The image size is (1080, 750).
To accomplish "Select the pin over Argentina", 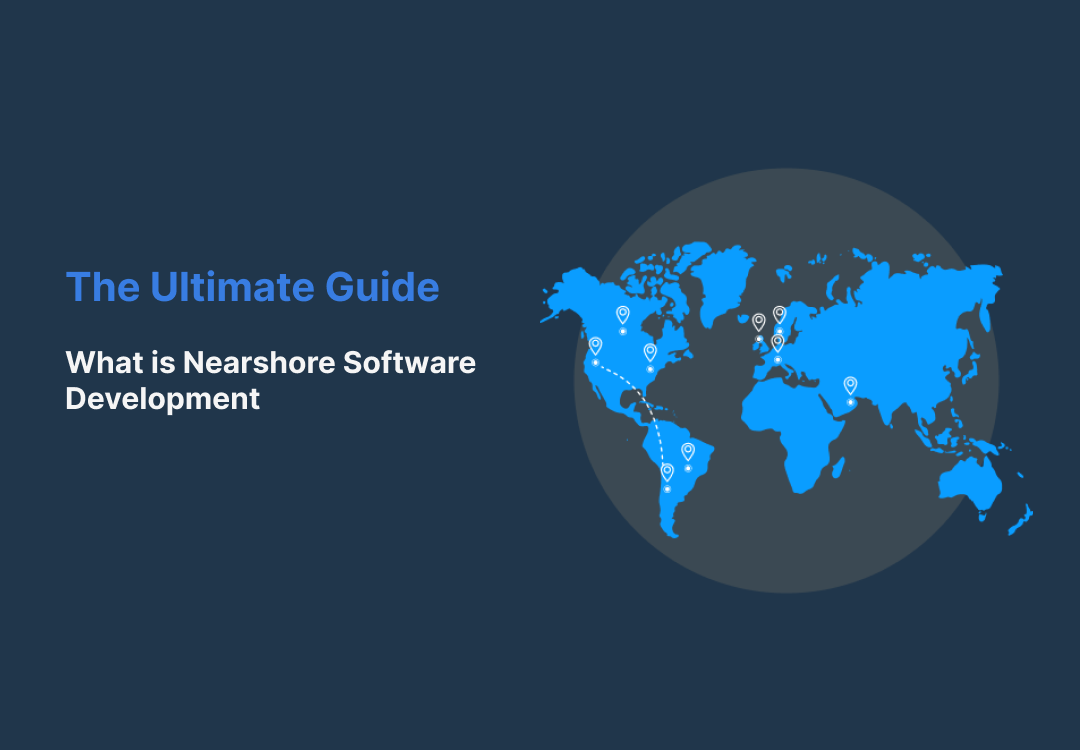I will [667, 471].
